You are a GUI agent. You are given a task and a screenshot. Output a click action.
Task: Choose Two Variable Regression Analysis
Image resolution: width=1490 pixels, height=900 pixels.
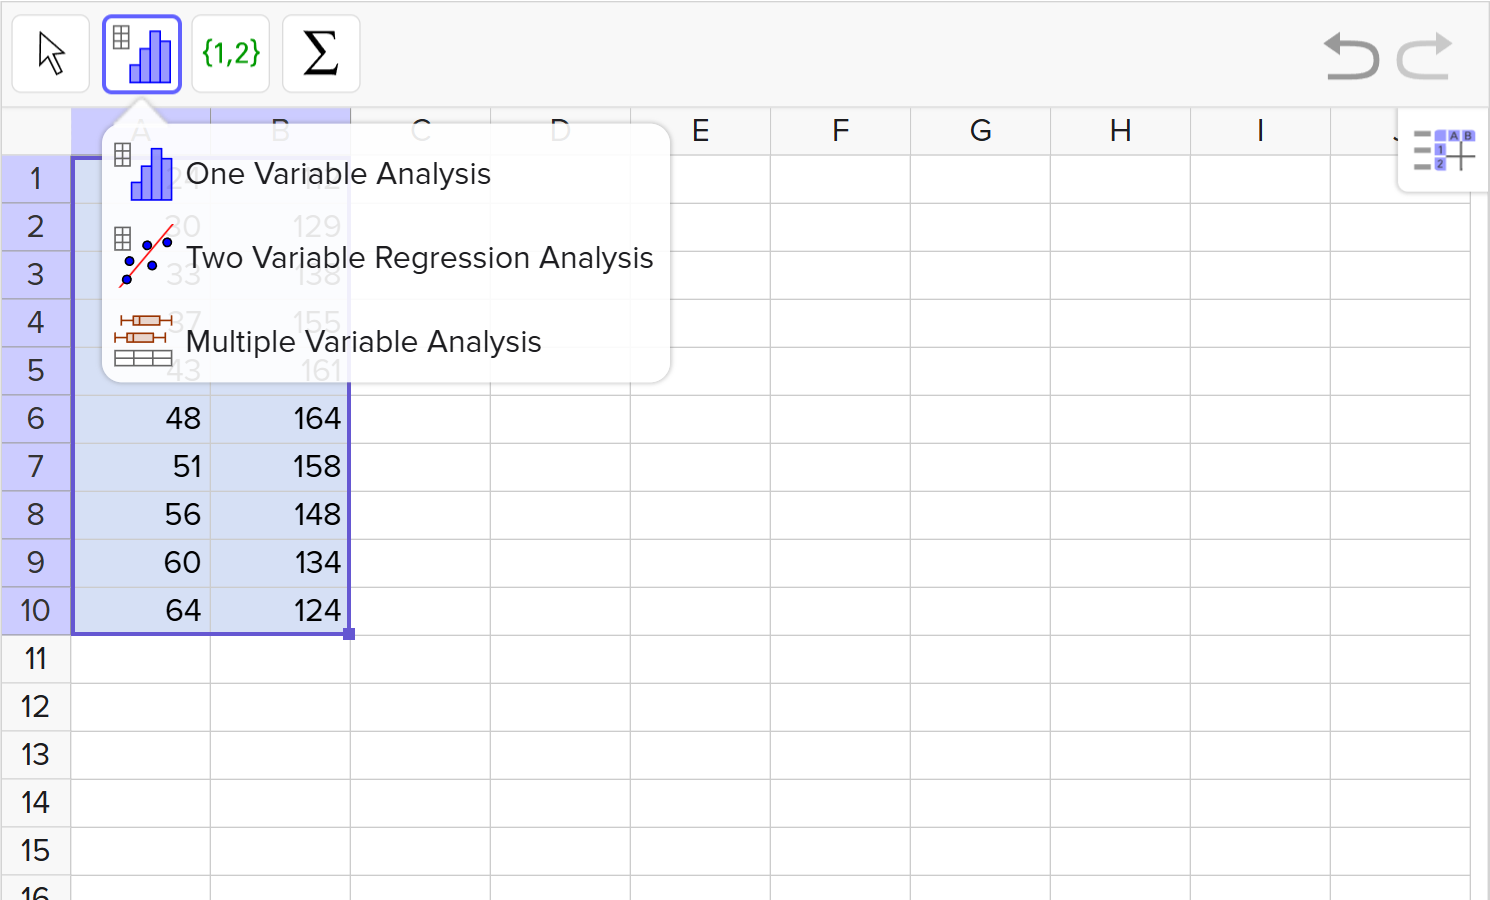(386, 258)
